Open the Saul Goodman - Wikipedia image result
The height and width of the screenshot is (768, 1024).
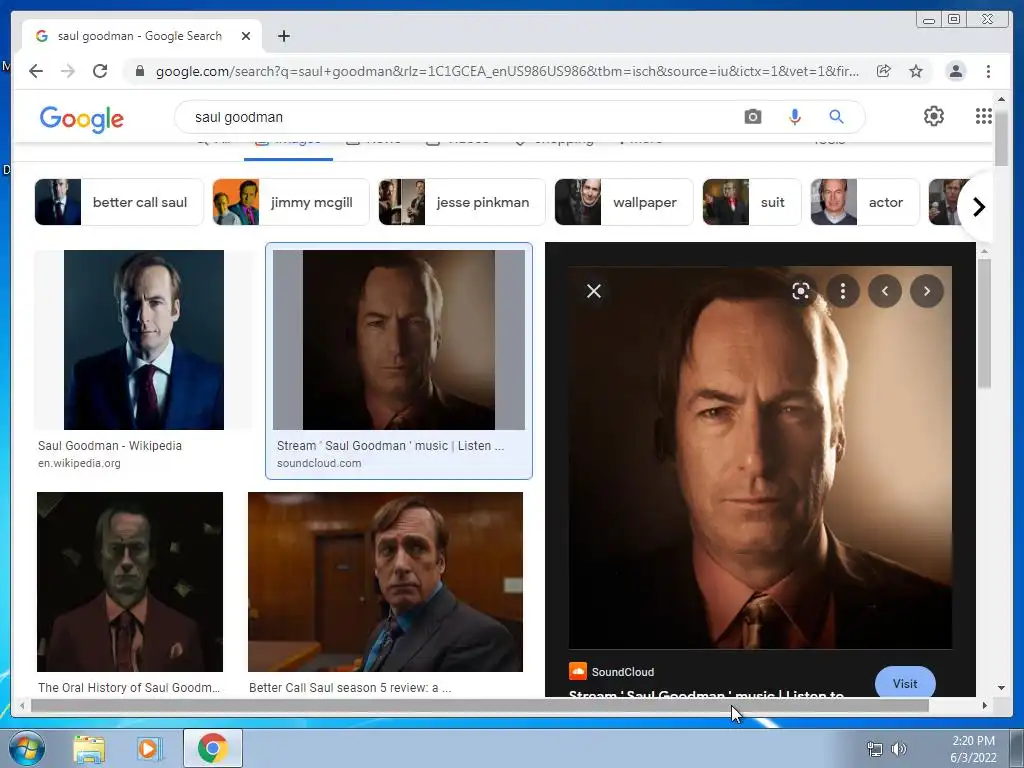pyautogui.click(x=144, y=340)
